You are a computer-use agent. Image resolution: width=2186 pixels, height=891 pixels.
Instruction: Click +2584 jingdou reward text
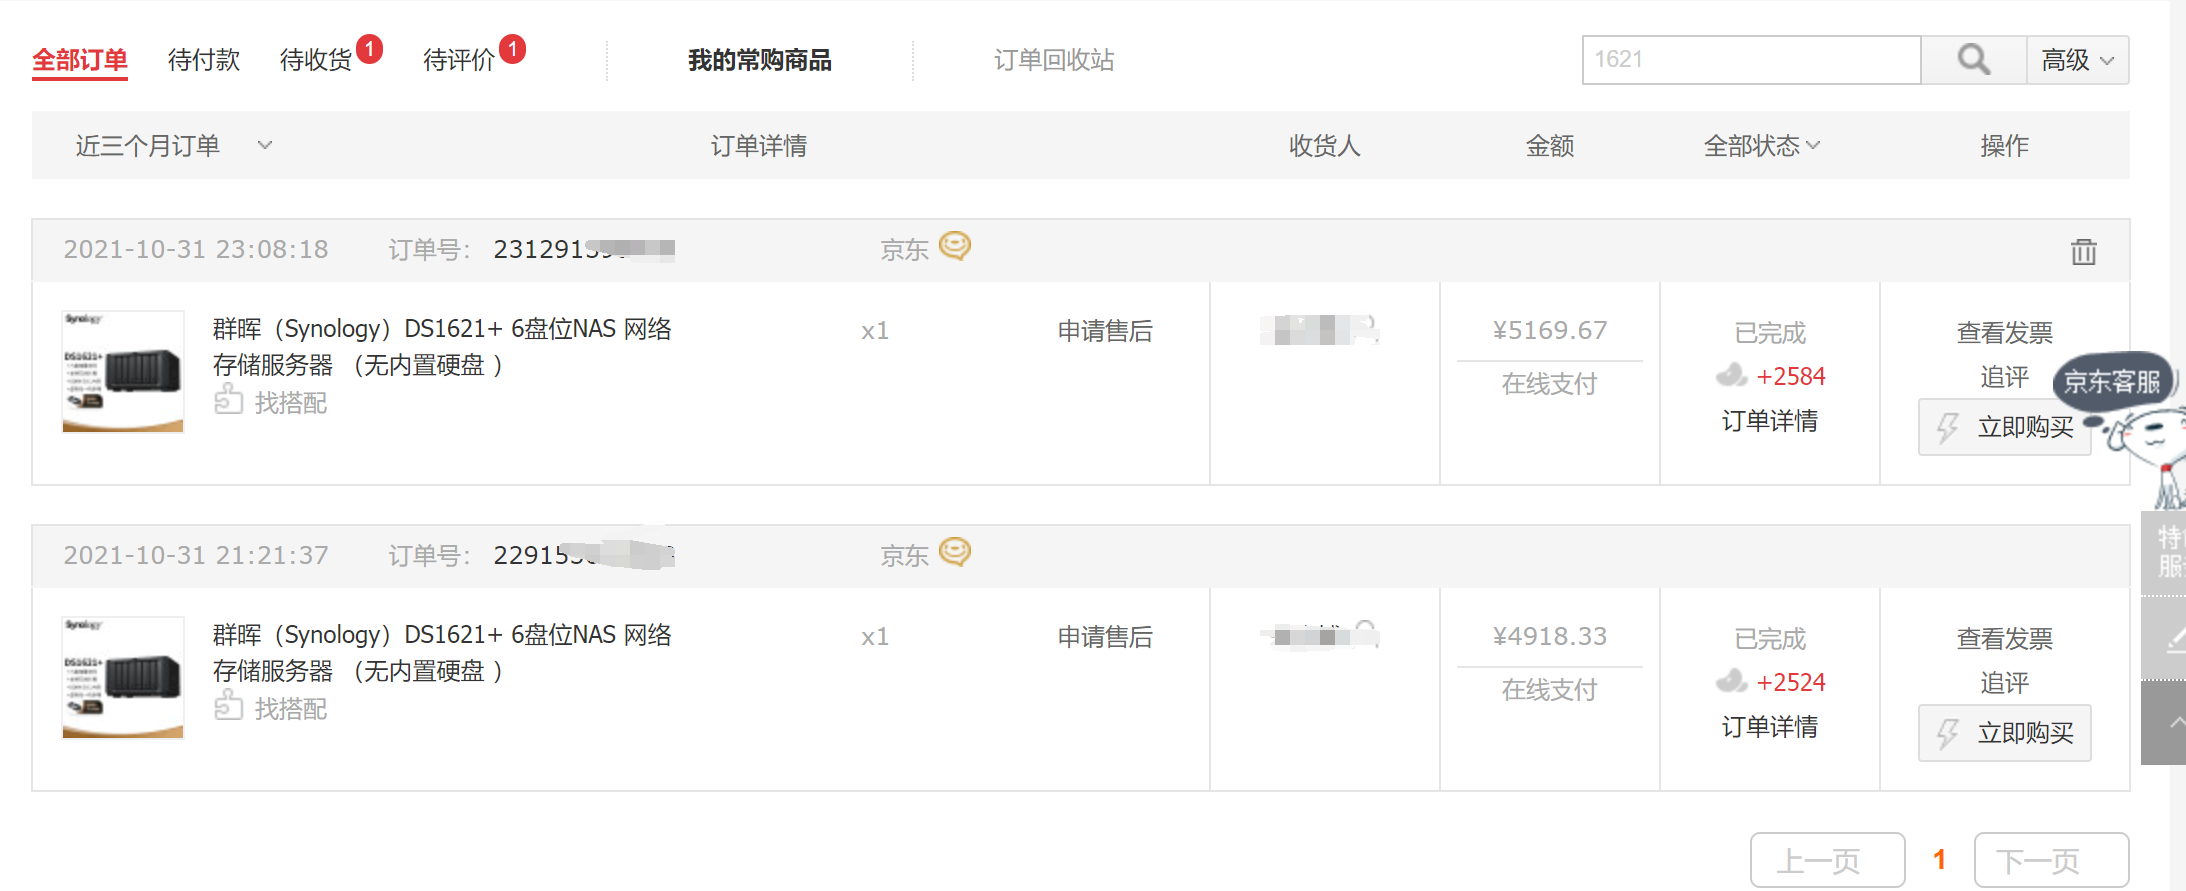click(x=1791, y=377)
